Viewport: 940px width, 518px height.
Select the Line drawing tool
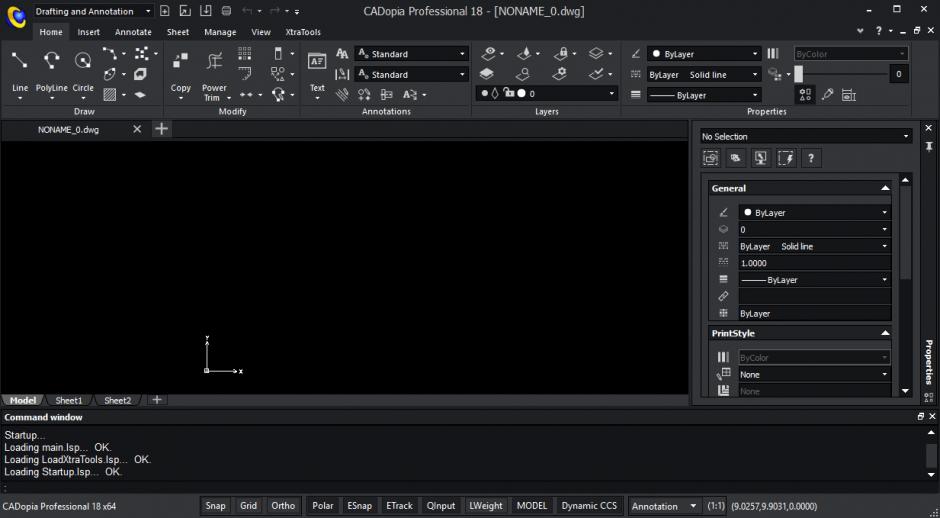(20, 60)
